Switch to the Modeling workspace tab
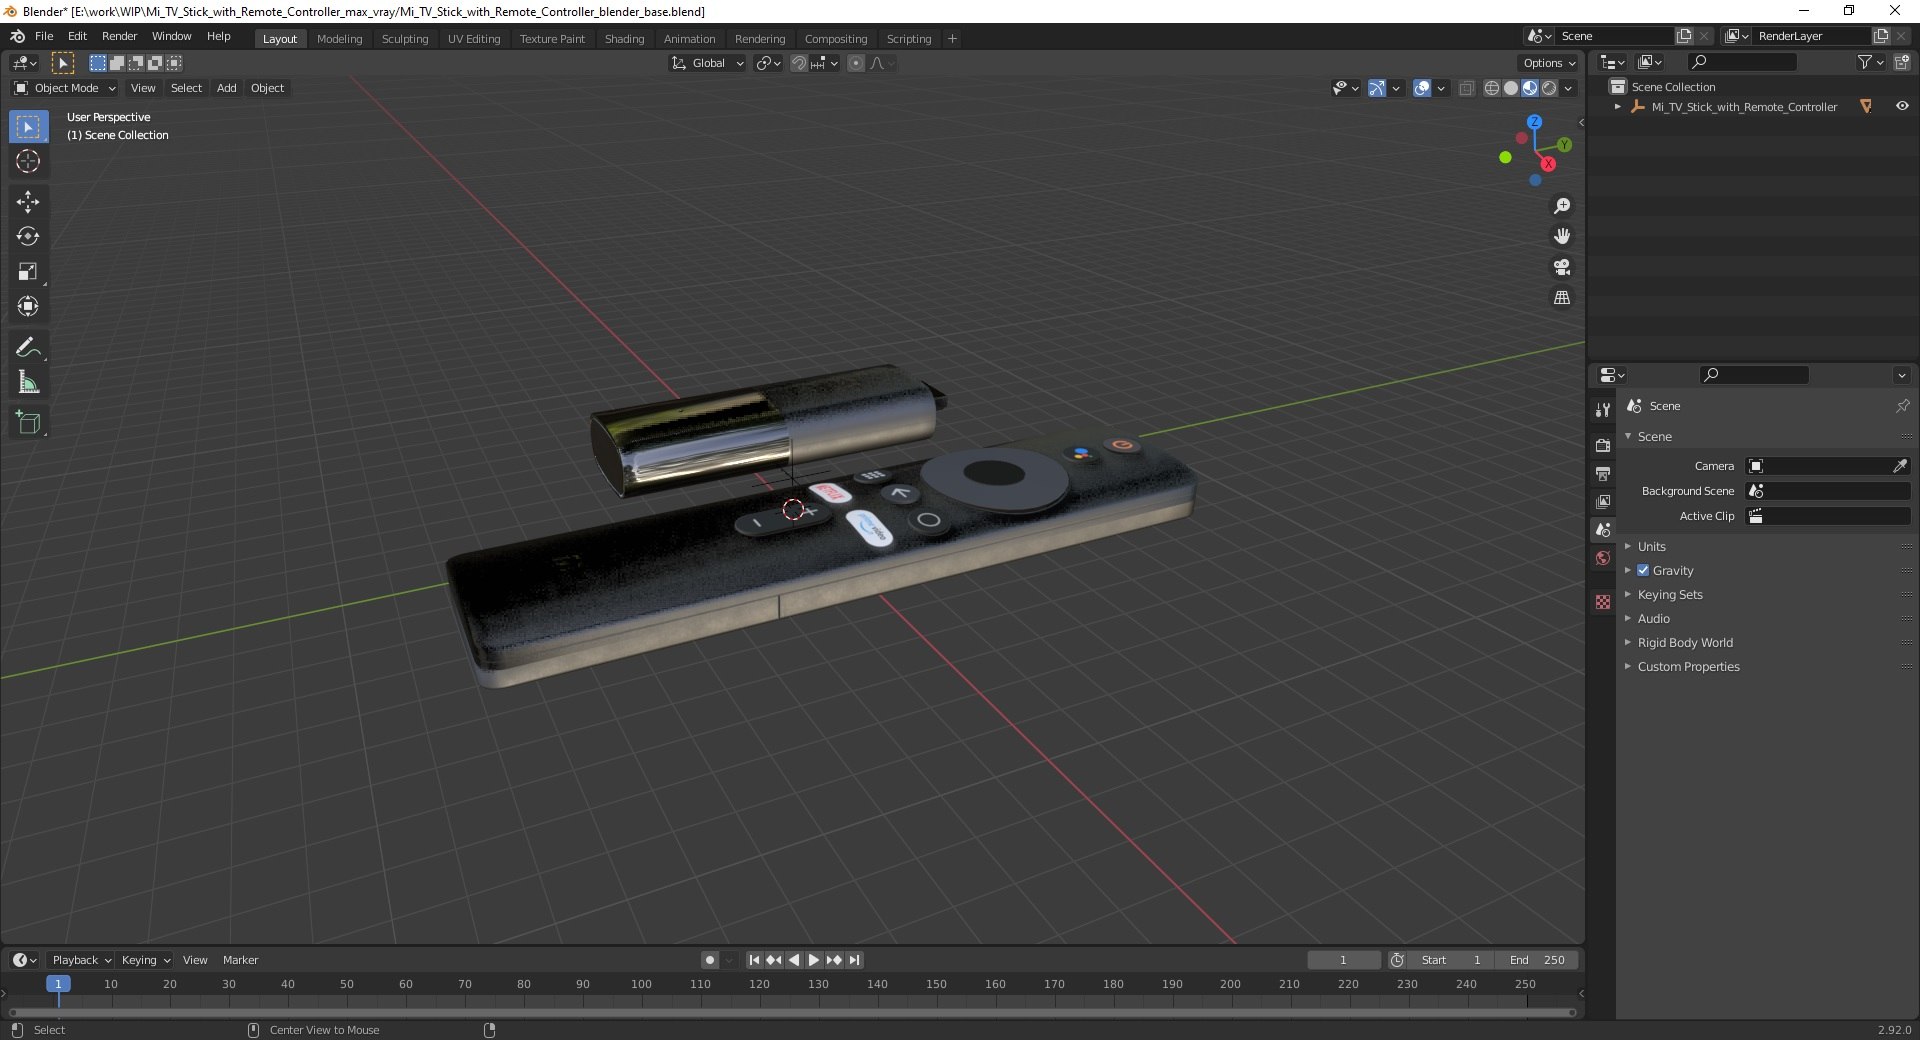This screenshot has height=1040, width=1920. coord(339,39)
